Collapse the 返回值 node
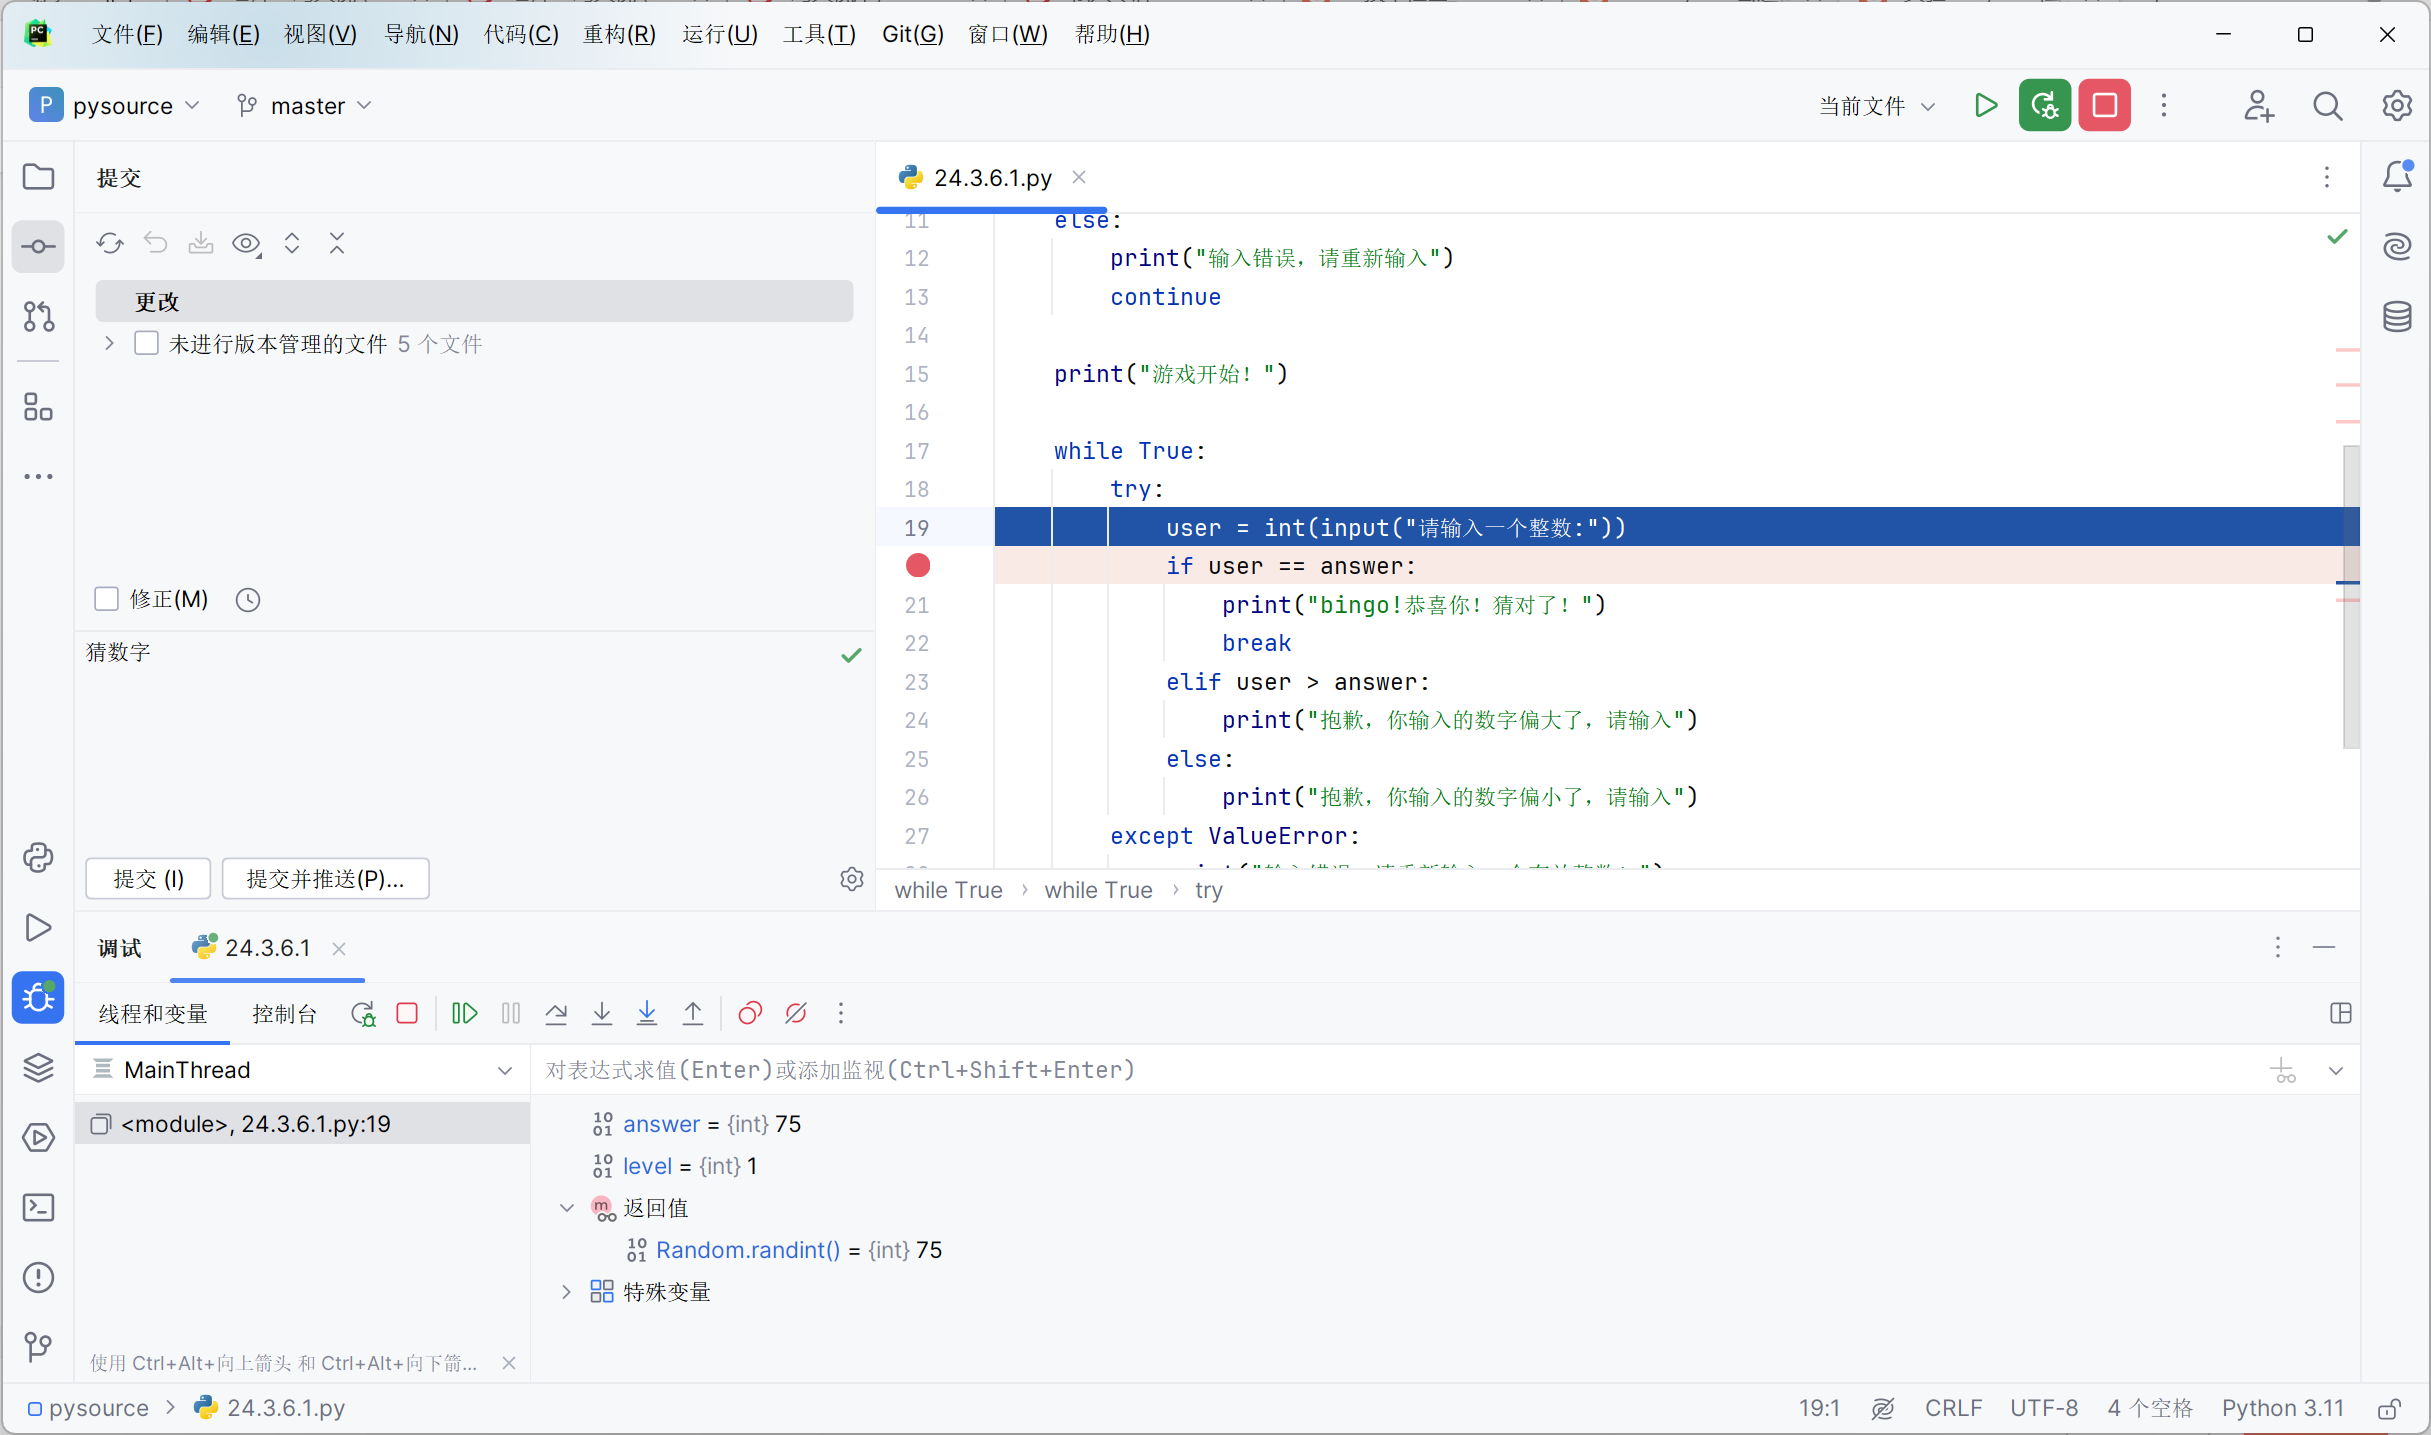The width and height of the screenshot is (2431, 1435). (566, 1208)
